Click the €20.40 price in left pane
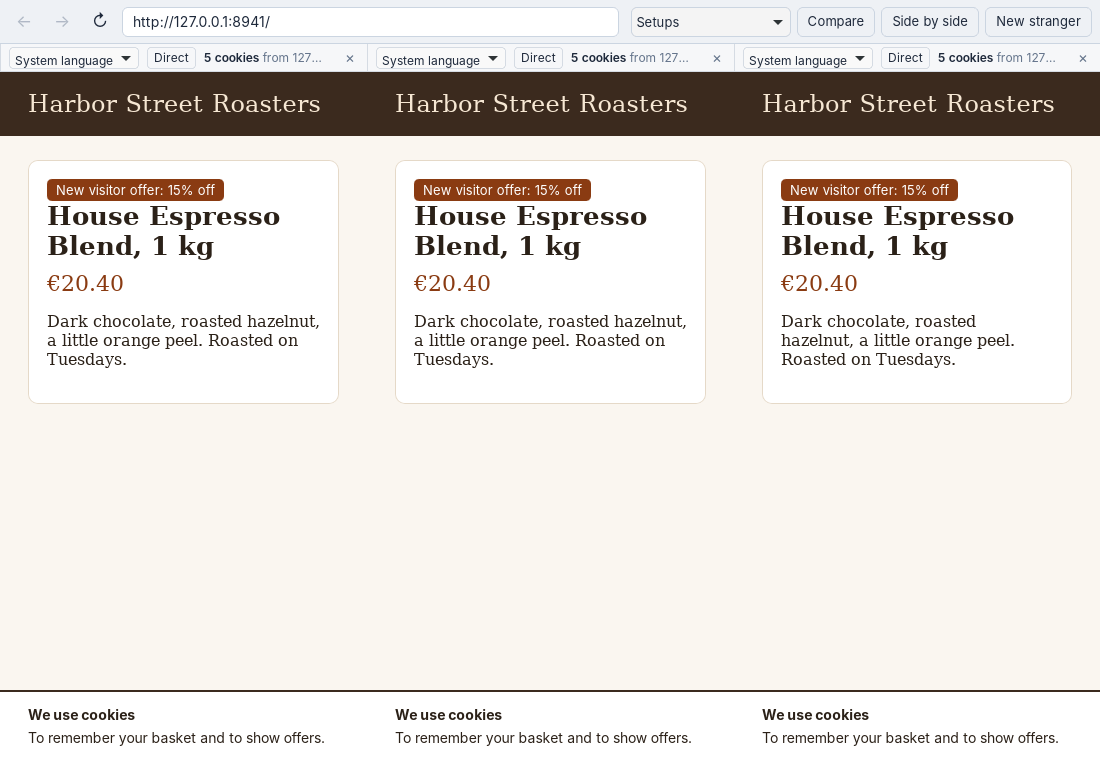This screenshot has width=1100, height=760. tap(85, 284)
